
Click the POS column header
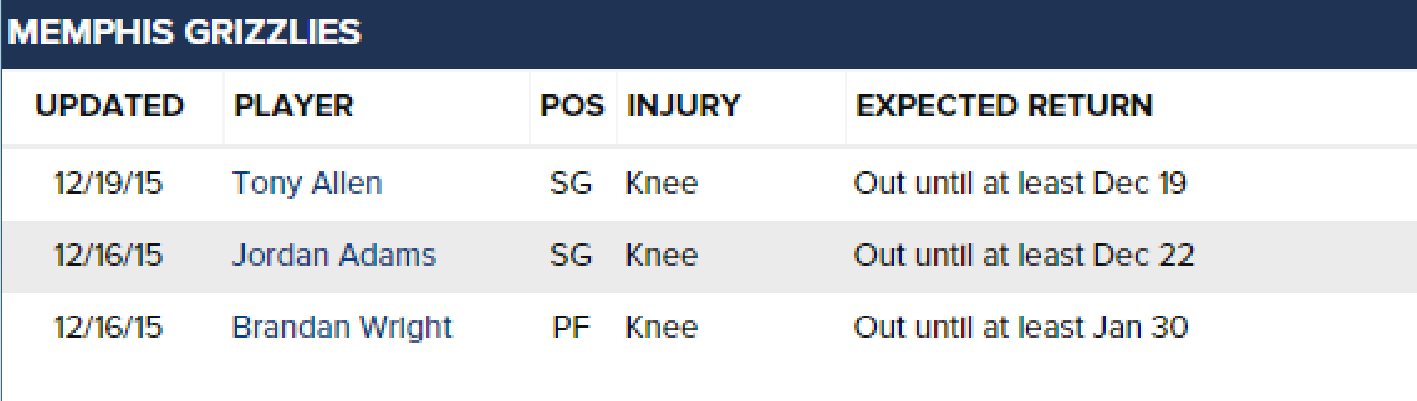click(572, 106)
